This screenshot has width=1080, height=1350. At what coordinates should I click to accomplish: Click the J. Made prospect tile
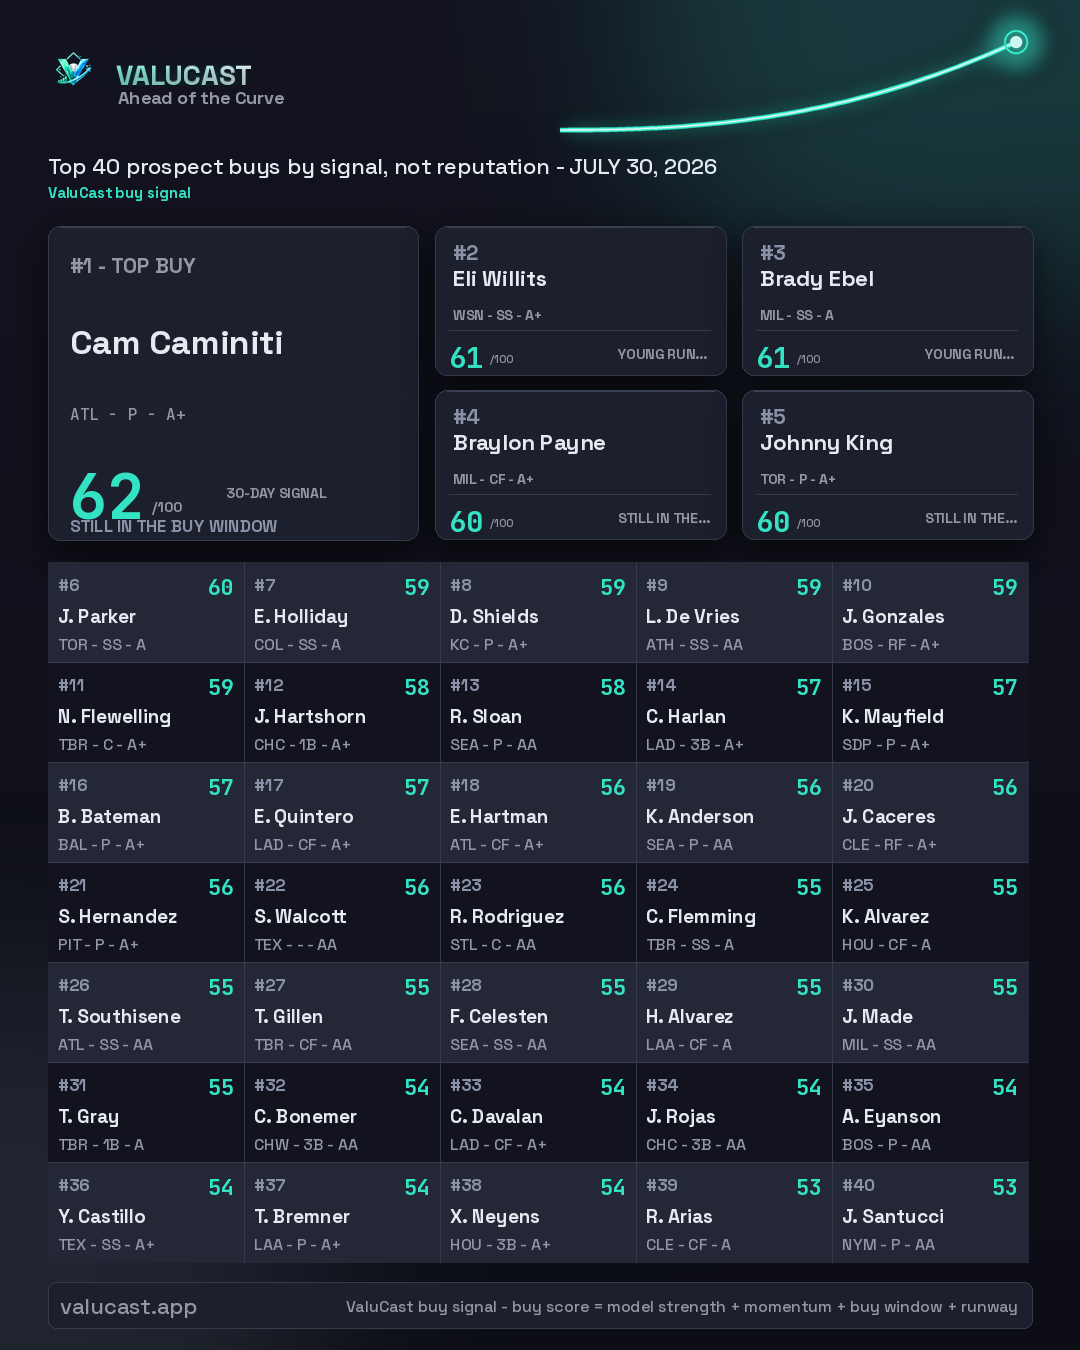click(x=930, y=1013)
